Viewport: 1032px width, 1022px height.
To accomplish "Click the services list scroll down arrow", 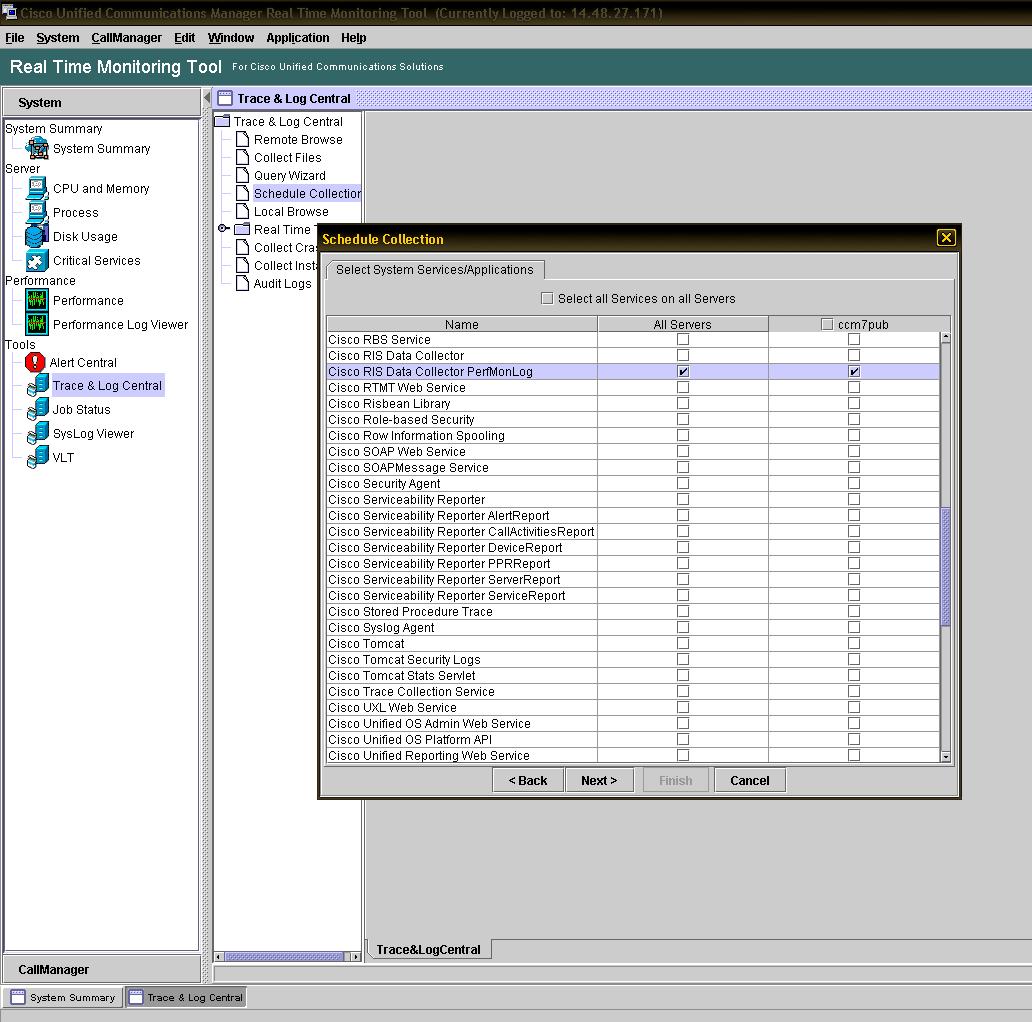I will [x=946, y=757].
